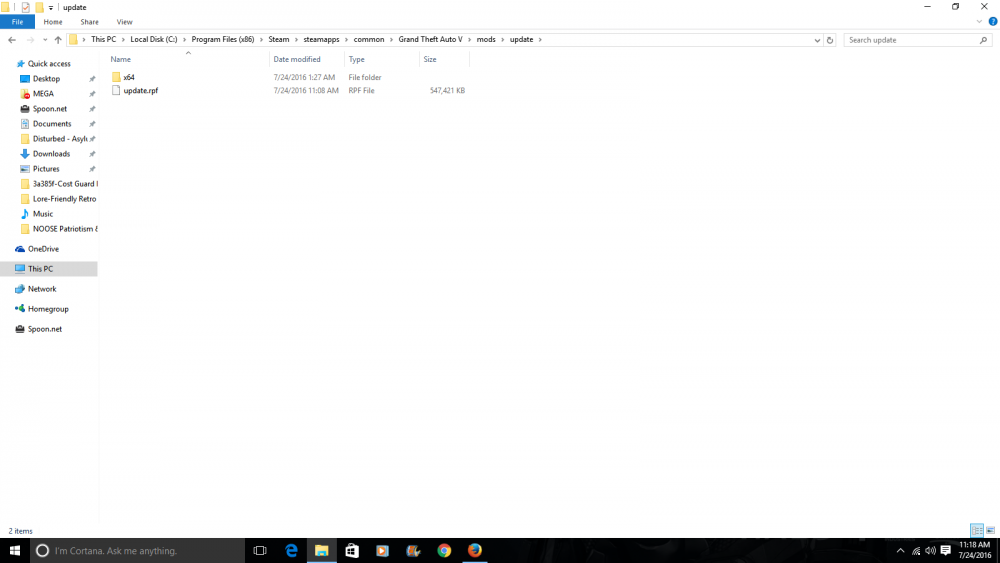The width and height of the screenshot is (1000, 563).
Task: Open File Explorer help
Action: (992, 22)
